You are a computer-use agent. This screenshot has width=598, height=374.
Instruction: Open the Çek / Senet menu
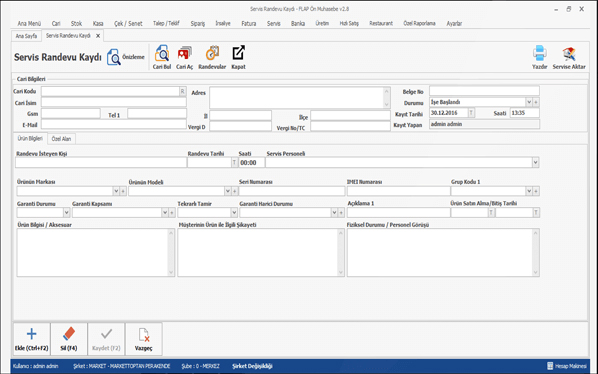click(128, 23)
